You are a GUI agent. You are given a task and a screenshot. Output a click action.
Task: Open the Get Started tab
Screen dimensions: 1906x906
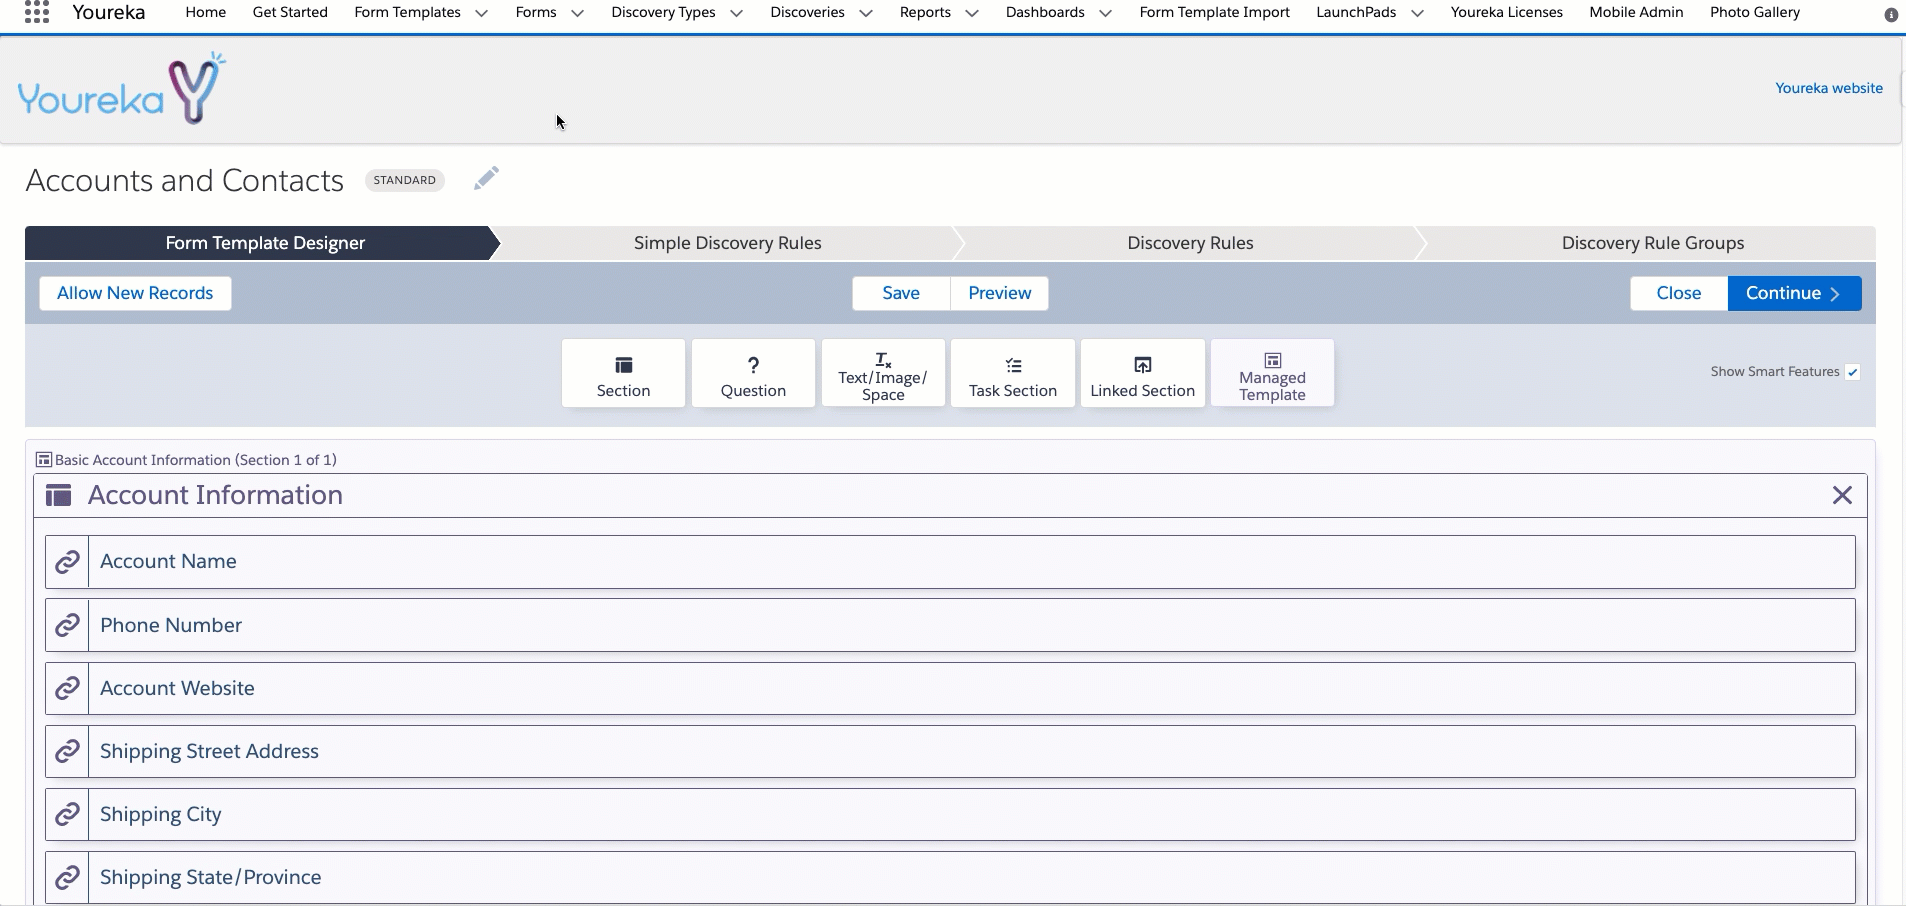click(290, 12)
